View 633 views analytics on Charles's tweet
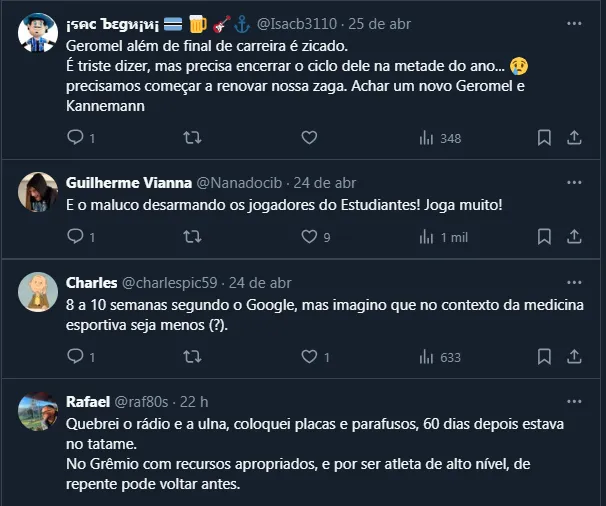This screenshot has height=506, width=606. click(439, 357)
